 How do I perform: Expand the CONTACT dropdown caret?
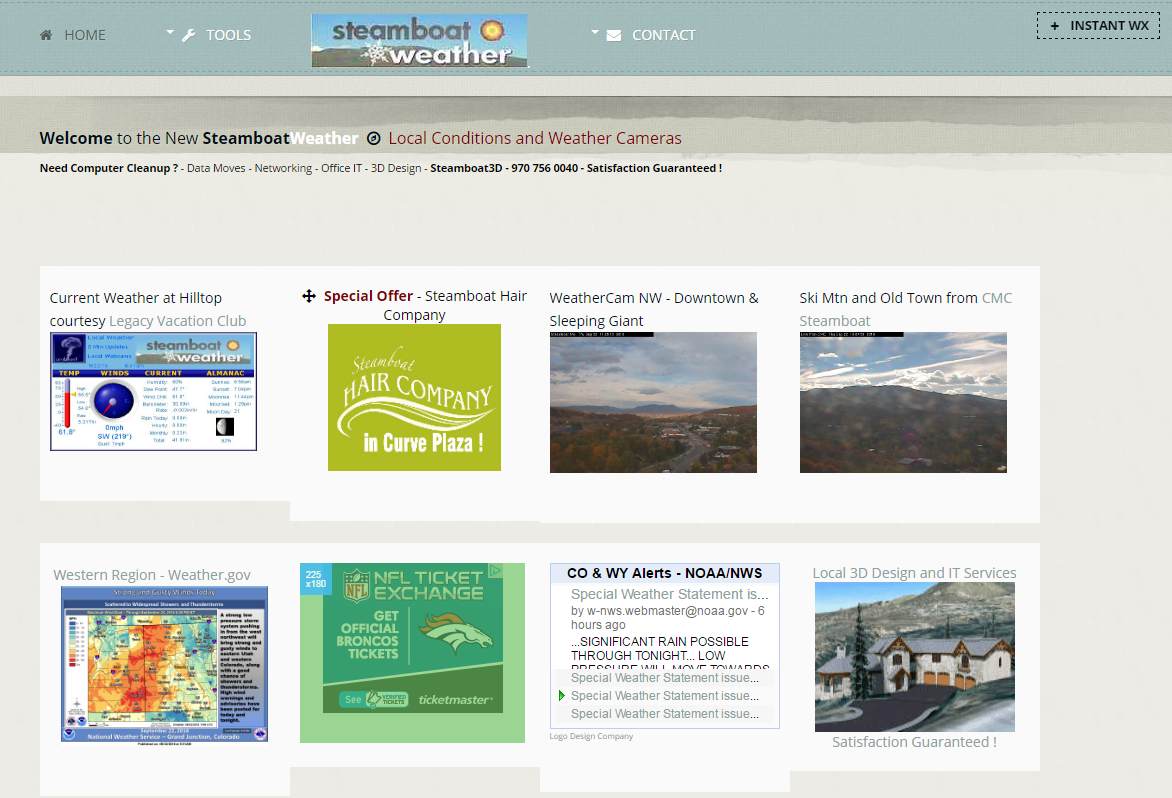595,32
